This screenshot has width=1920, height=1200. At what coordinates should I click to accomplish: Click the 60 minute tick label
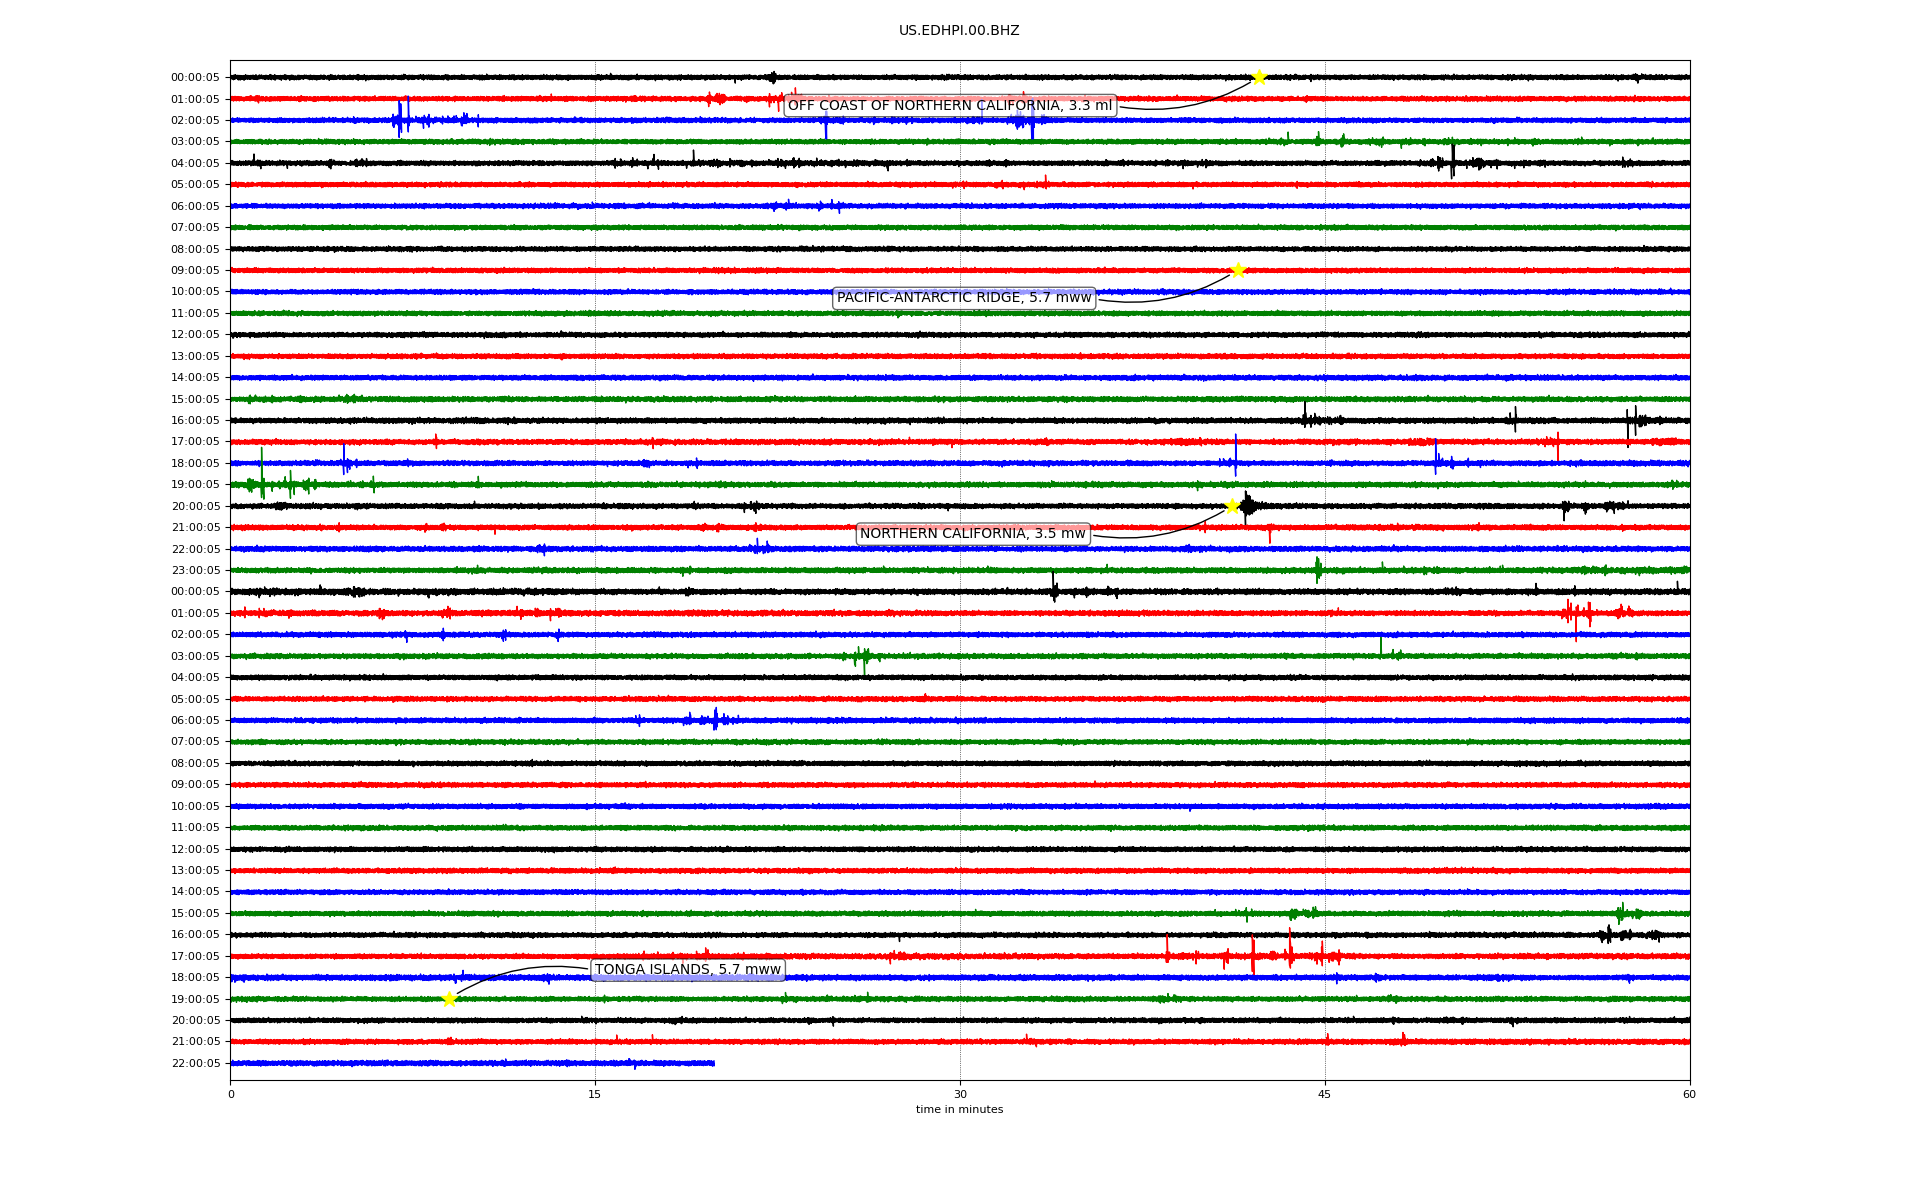tap(1689, 1094)
